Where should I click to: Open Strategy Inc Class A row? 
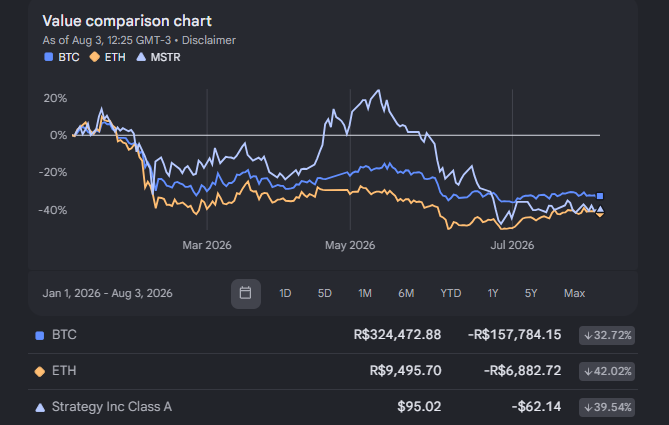pos(333,407)
